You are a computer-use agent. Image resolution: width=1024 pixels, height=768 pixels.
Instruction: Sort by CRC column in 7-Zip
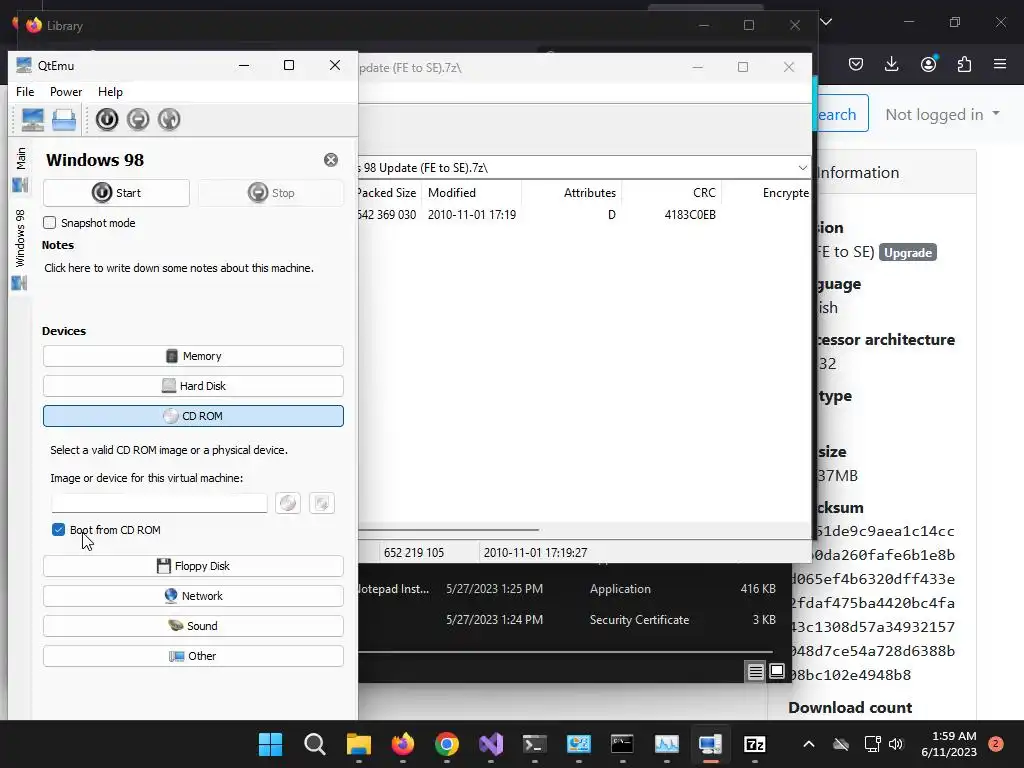tap(671, 193)
